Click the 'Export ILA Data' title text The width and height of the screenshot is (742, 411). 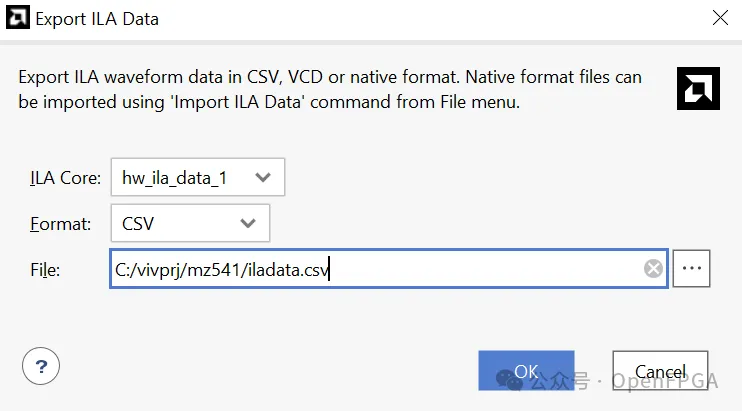coord(97,18)
